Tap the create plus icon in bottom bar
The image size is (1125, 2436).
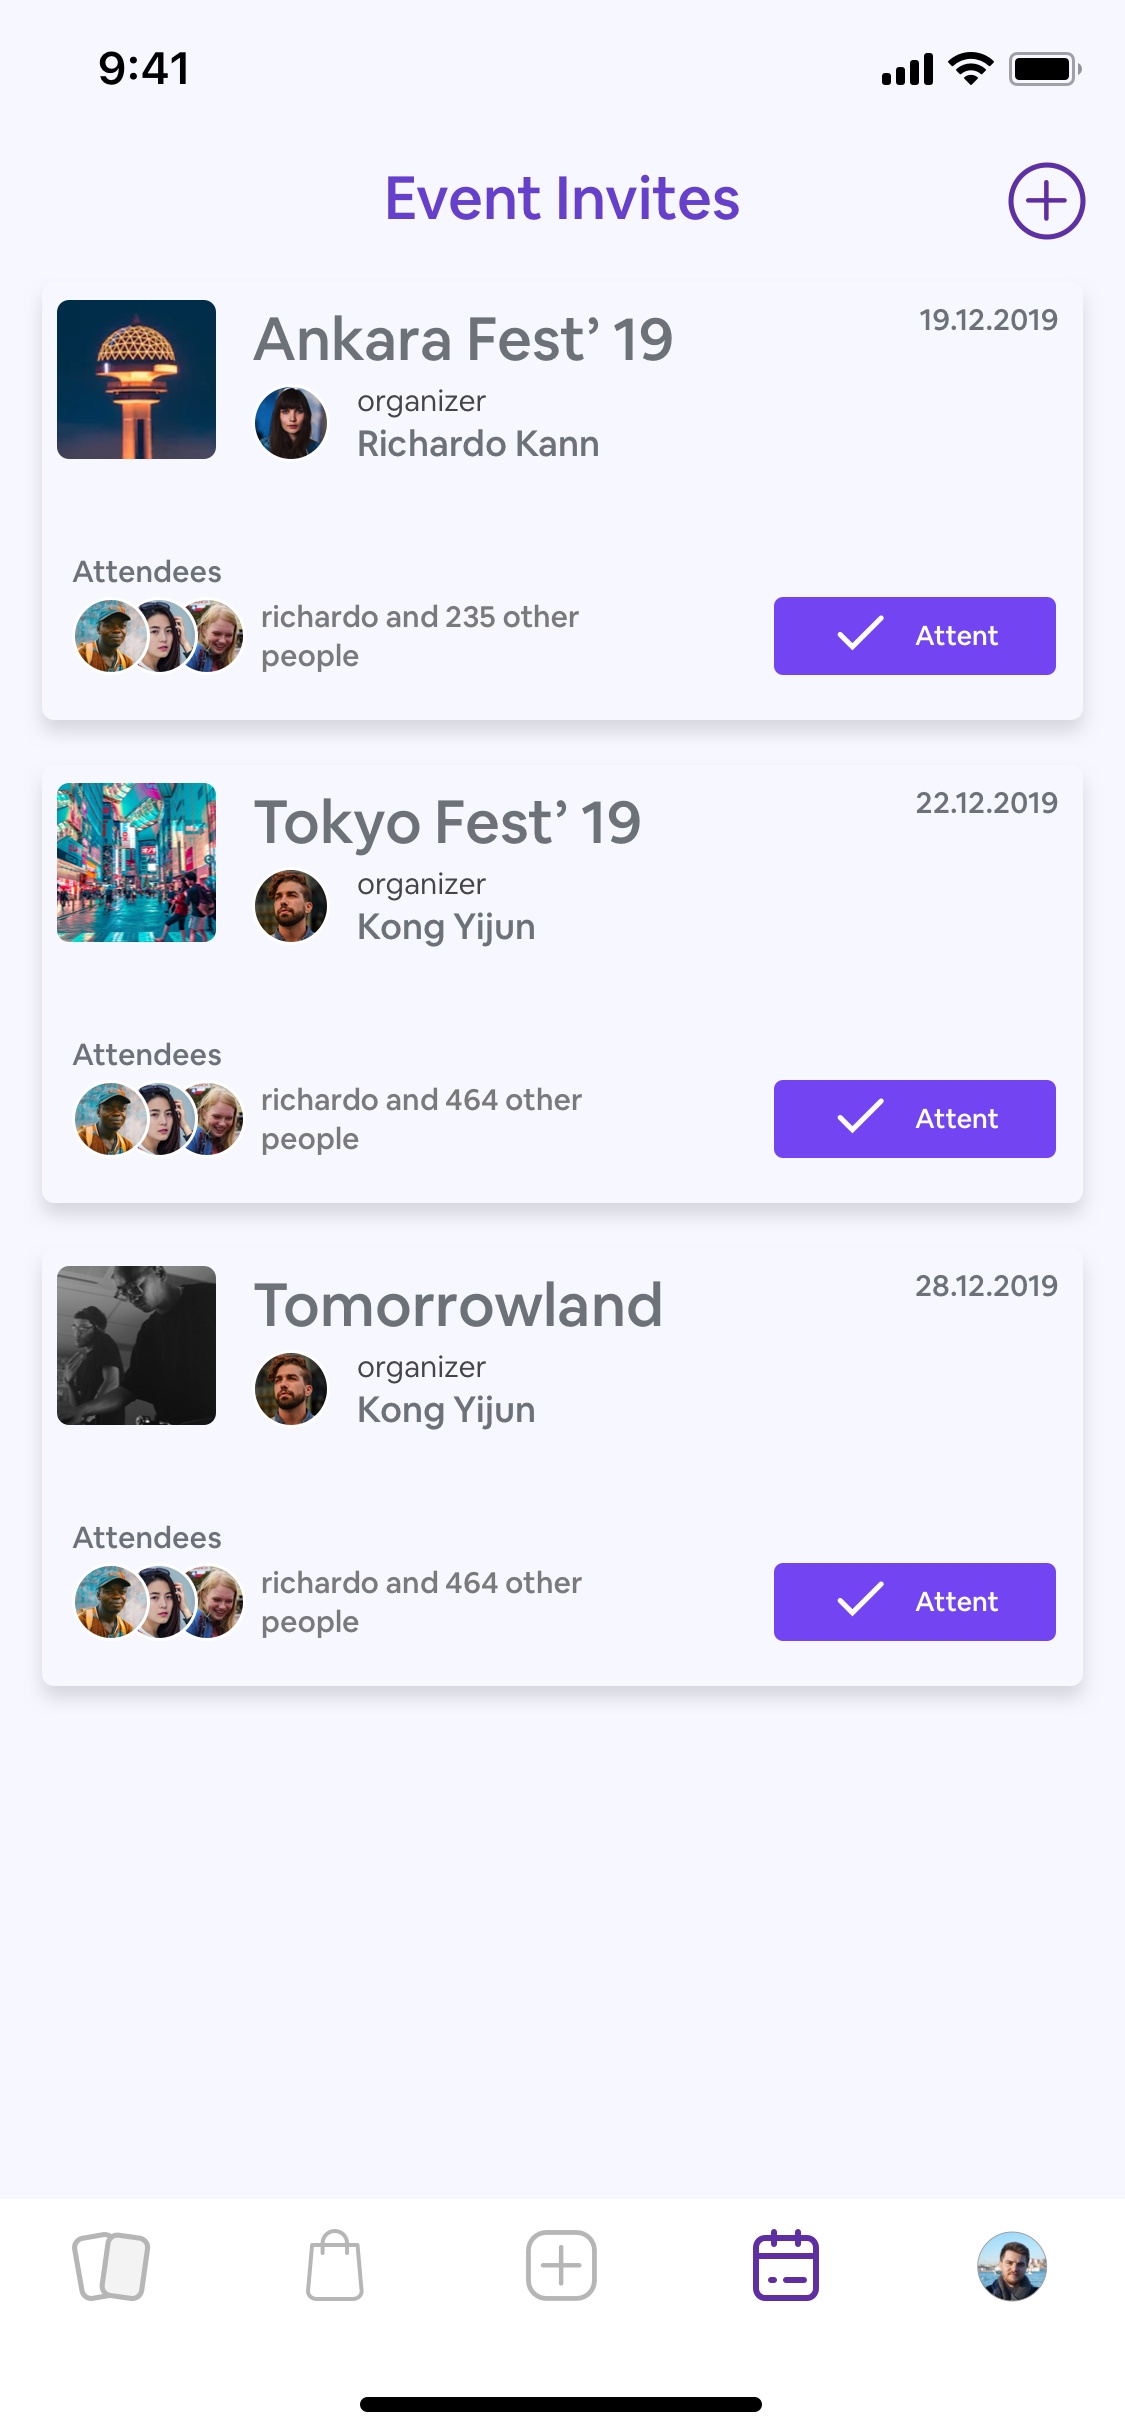[561, 2266]
